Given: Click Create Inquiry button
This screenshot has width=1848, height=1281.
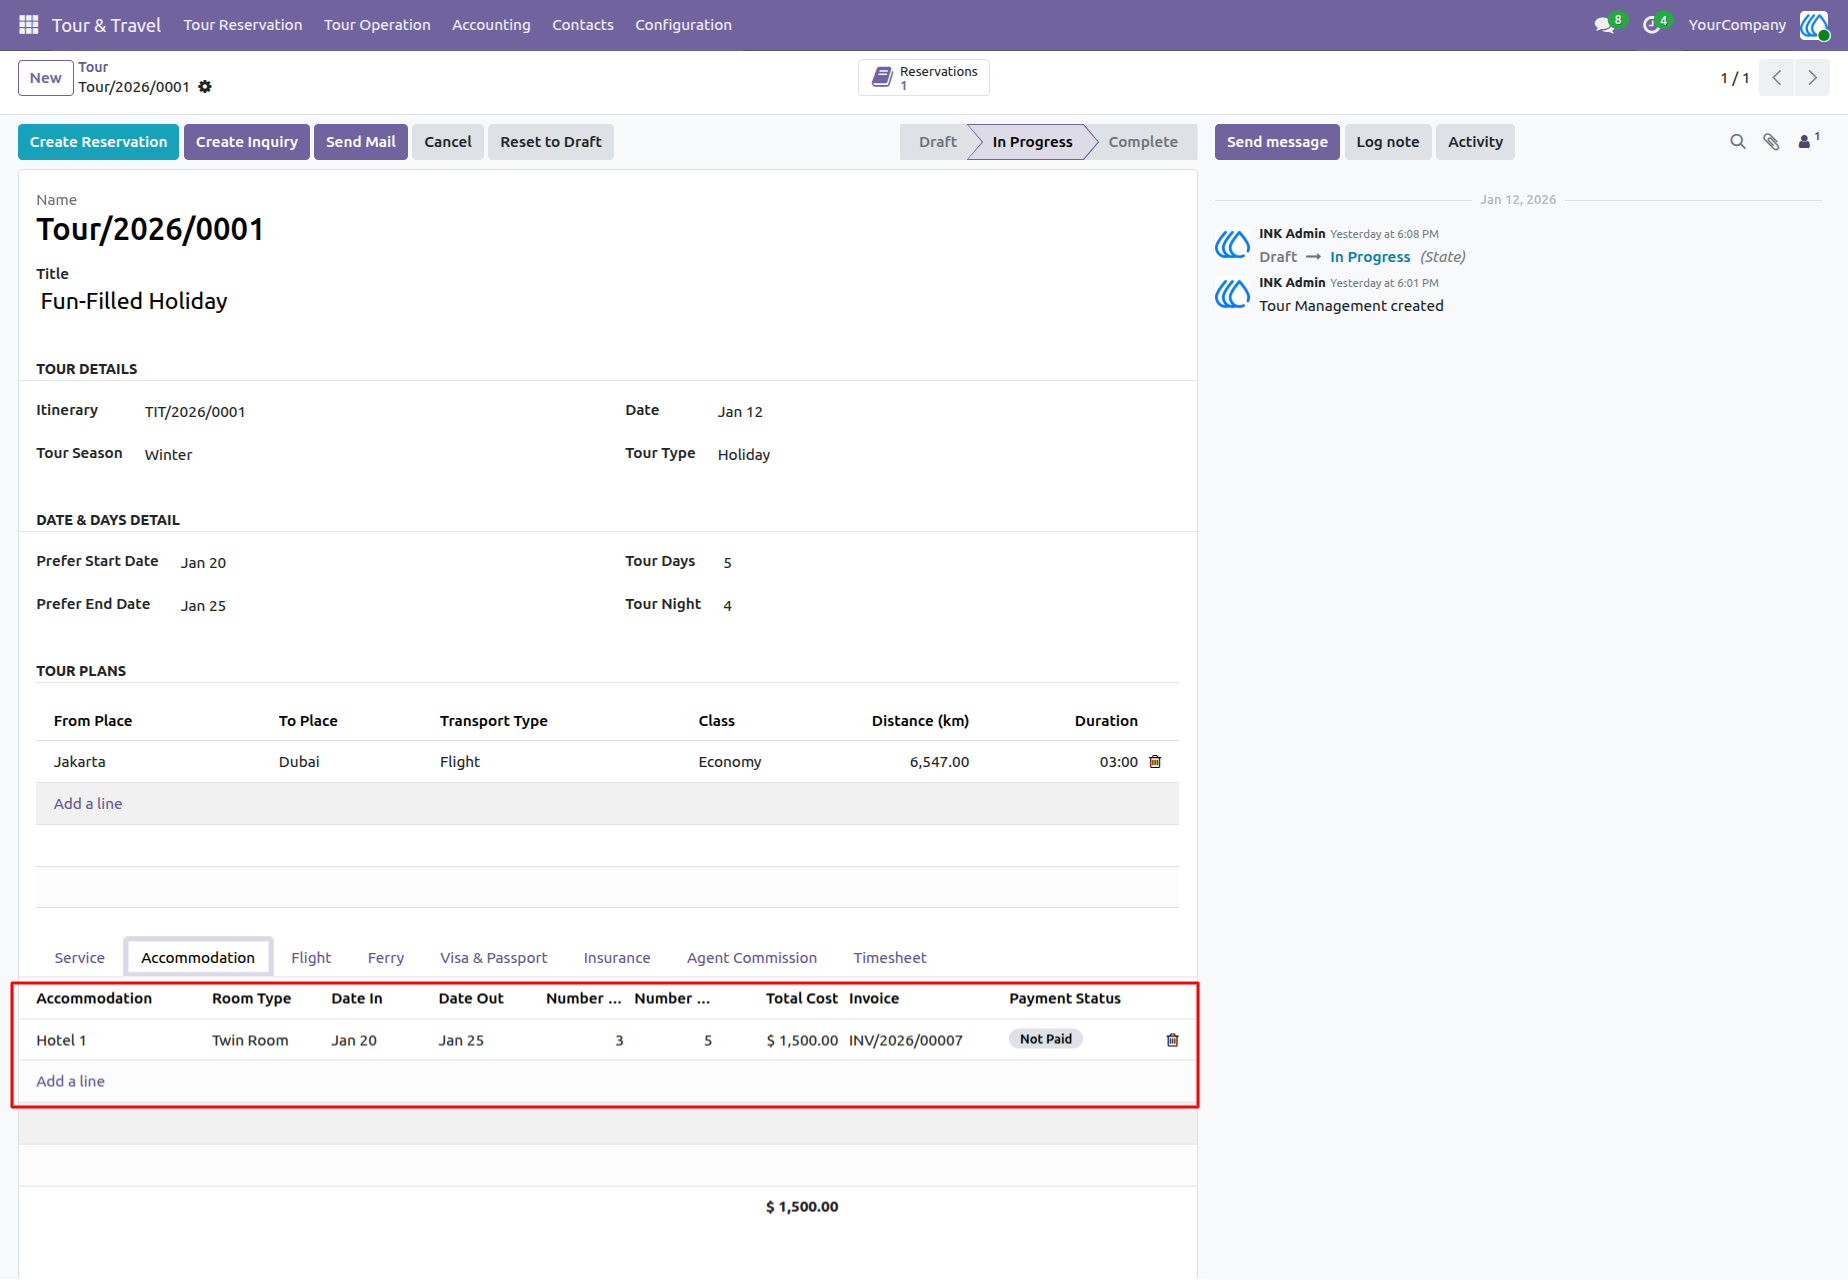Looking at the screenshot, I should (247, 142).
